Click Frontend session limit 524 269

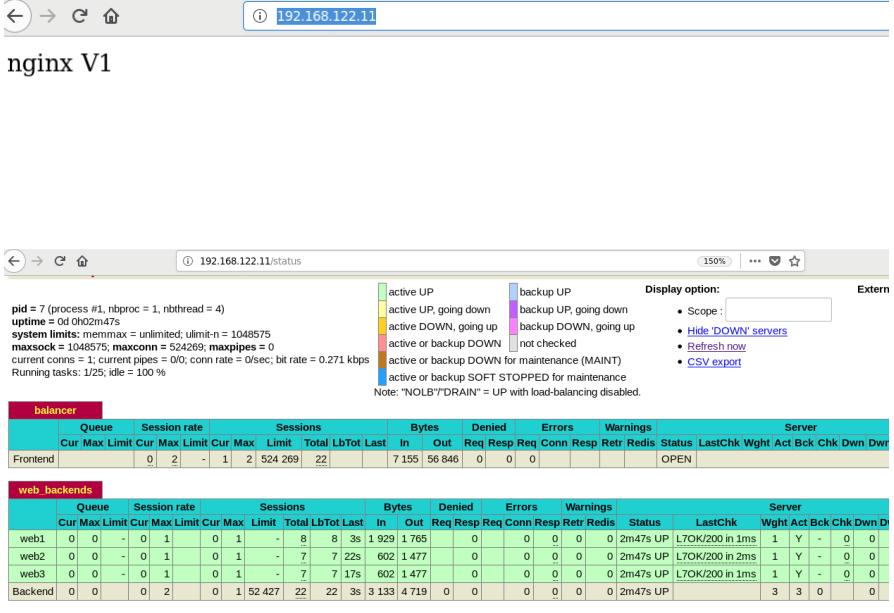[x=279, y=459]
